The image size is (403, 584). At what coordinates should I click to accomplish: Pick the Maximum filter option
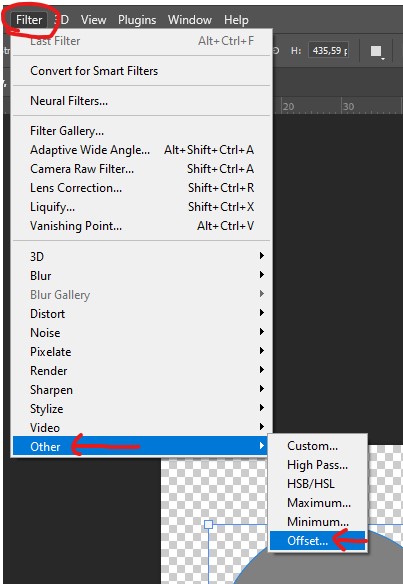(x=318, y=502)
